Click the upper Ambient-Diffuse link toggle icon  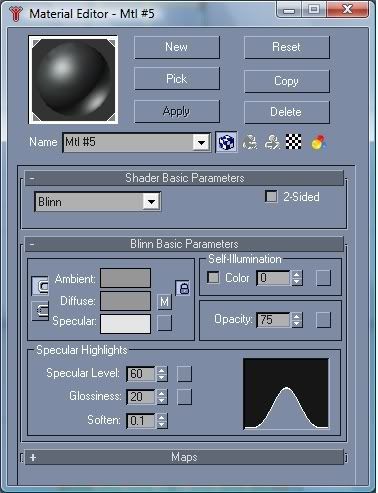(40, 286)
